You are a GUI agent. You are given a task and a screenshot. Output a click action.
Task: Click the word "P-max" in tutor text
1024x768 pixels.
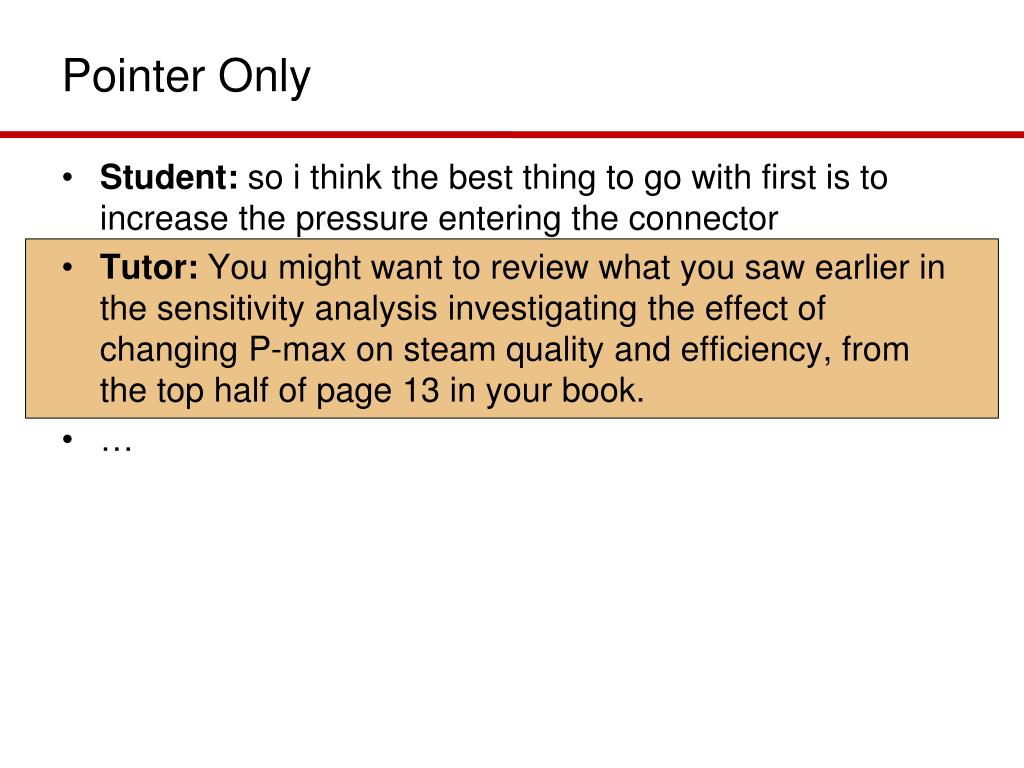297,349
